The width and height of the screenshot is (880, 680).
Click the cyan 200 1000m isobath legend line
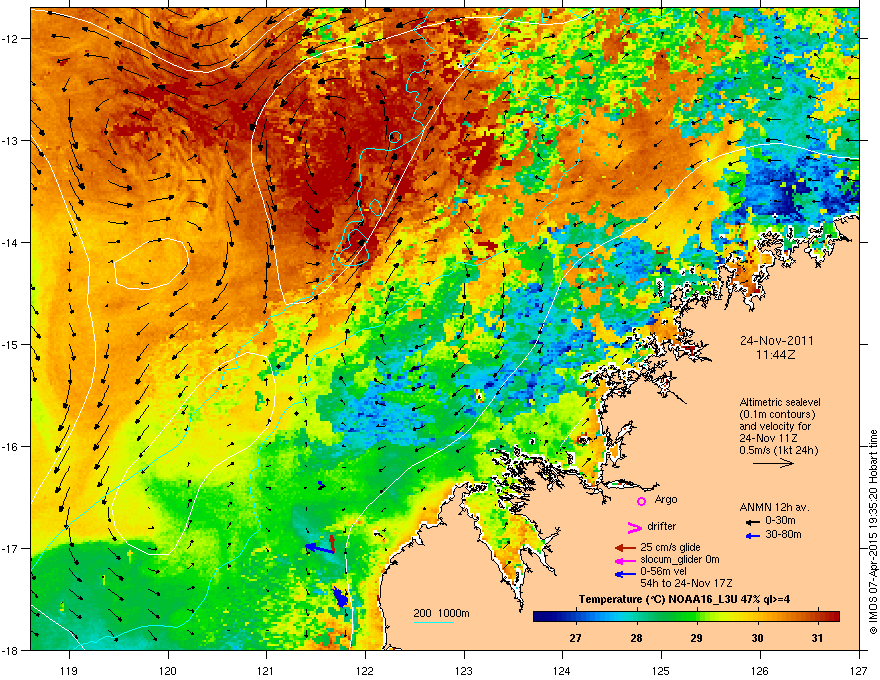(433, 622)
